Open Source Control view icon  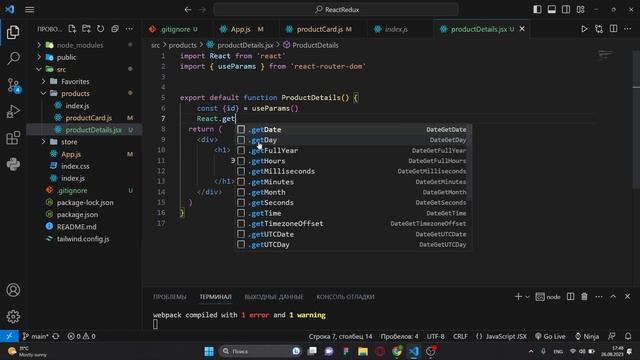[x=13, y=85]
